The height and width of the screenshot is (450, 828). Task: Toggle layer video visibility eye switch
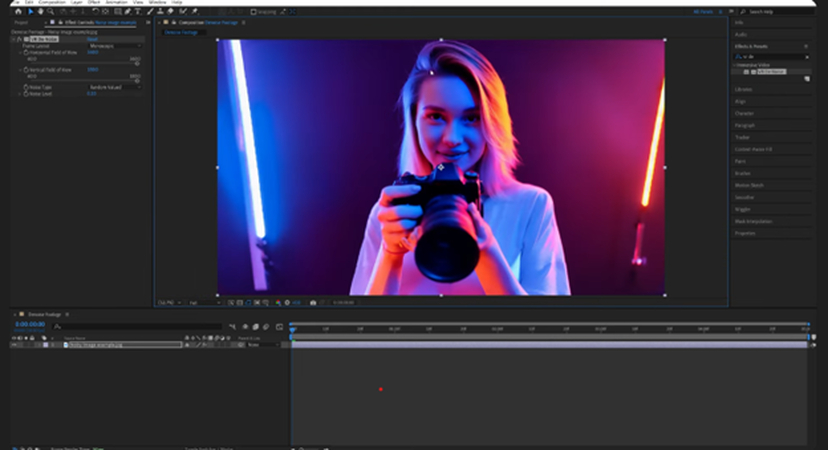point(14,345)
